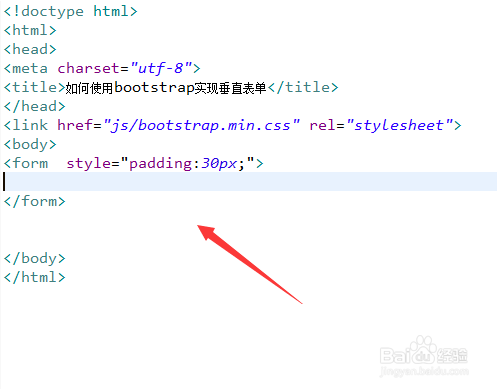Click the style attribute of form
The image size is (497, 389).
tap(89, 164)
